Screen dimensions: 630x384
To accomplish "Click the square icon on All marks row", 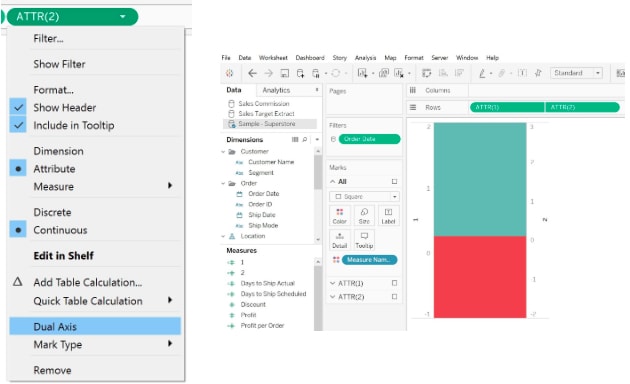I will [394, 182].
